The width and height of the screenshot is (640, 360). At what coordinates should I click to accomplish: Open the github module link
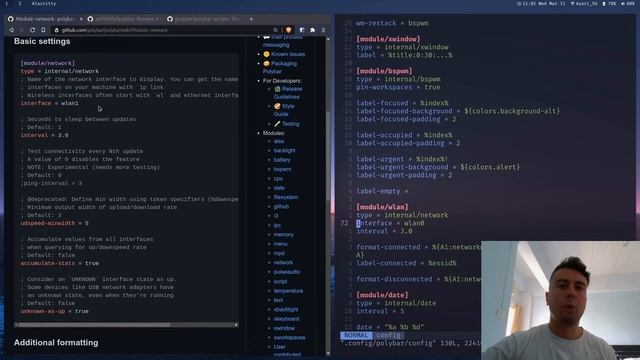coord(281,207)
